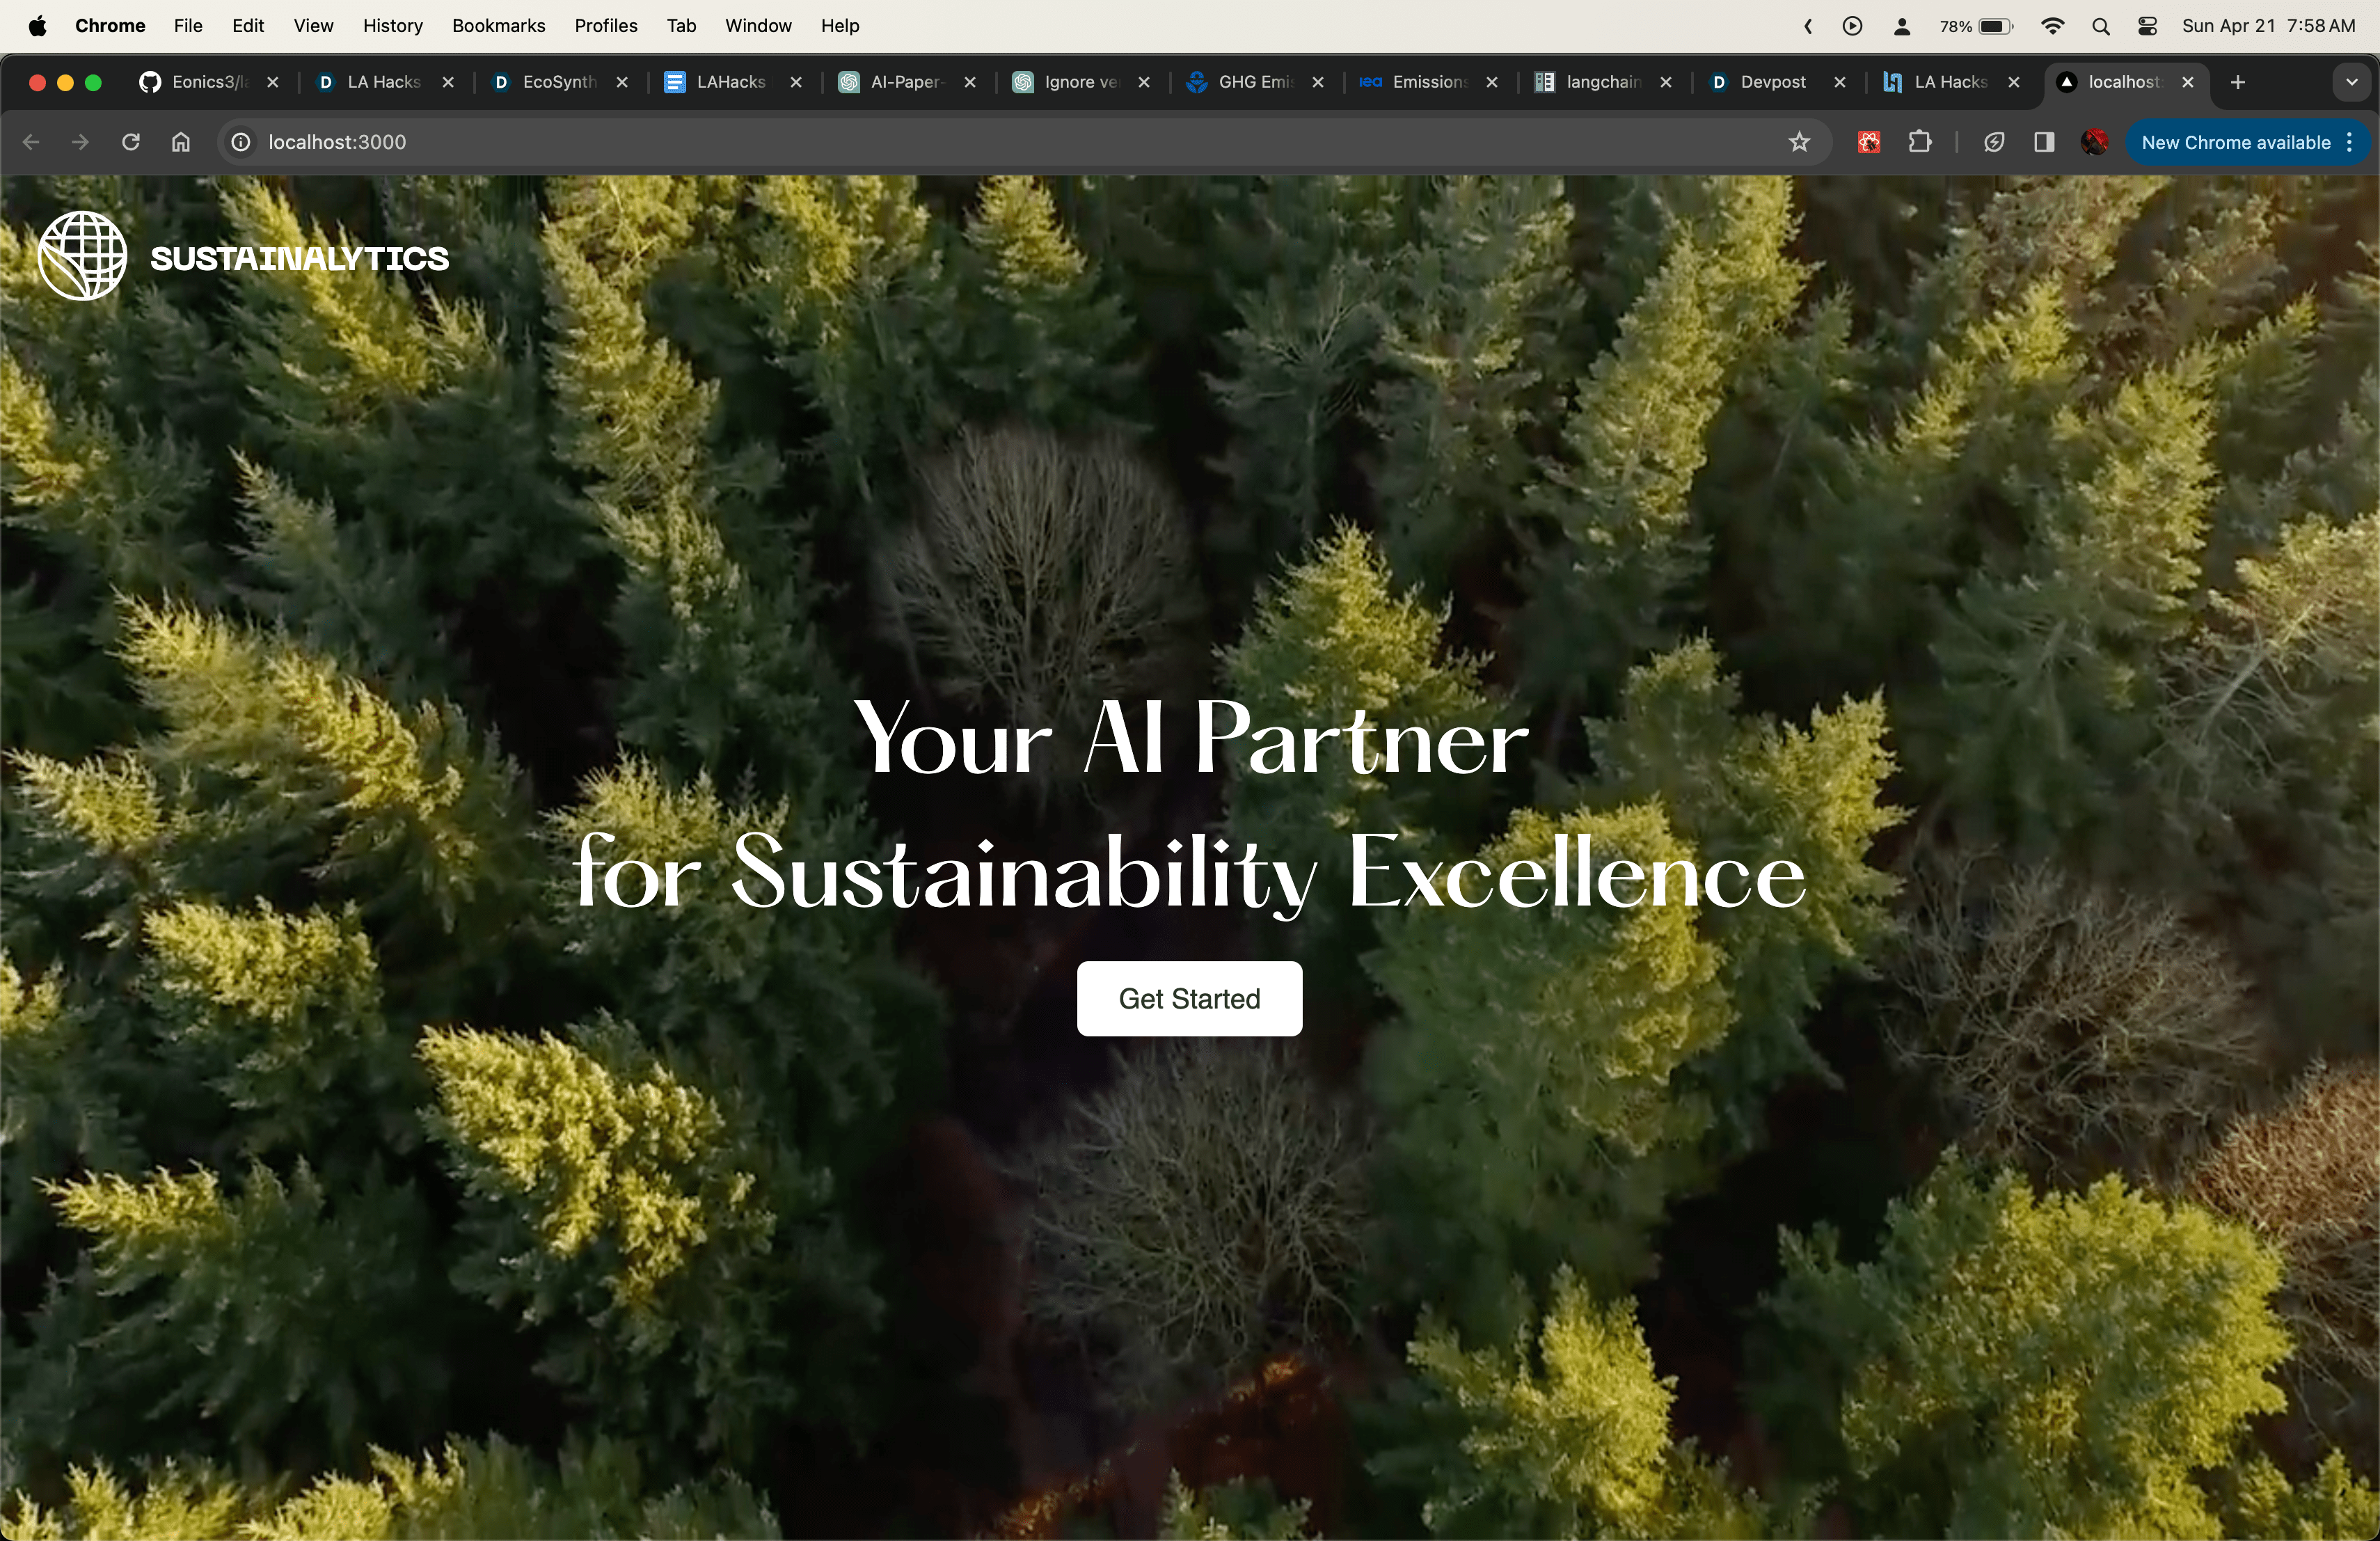Click the Sustainalytics globe logo
This screenshot has height=1541, width=2380.
point(82,256)
